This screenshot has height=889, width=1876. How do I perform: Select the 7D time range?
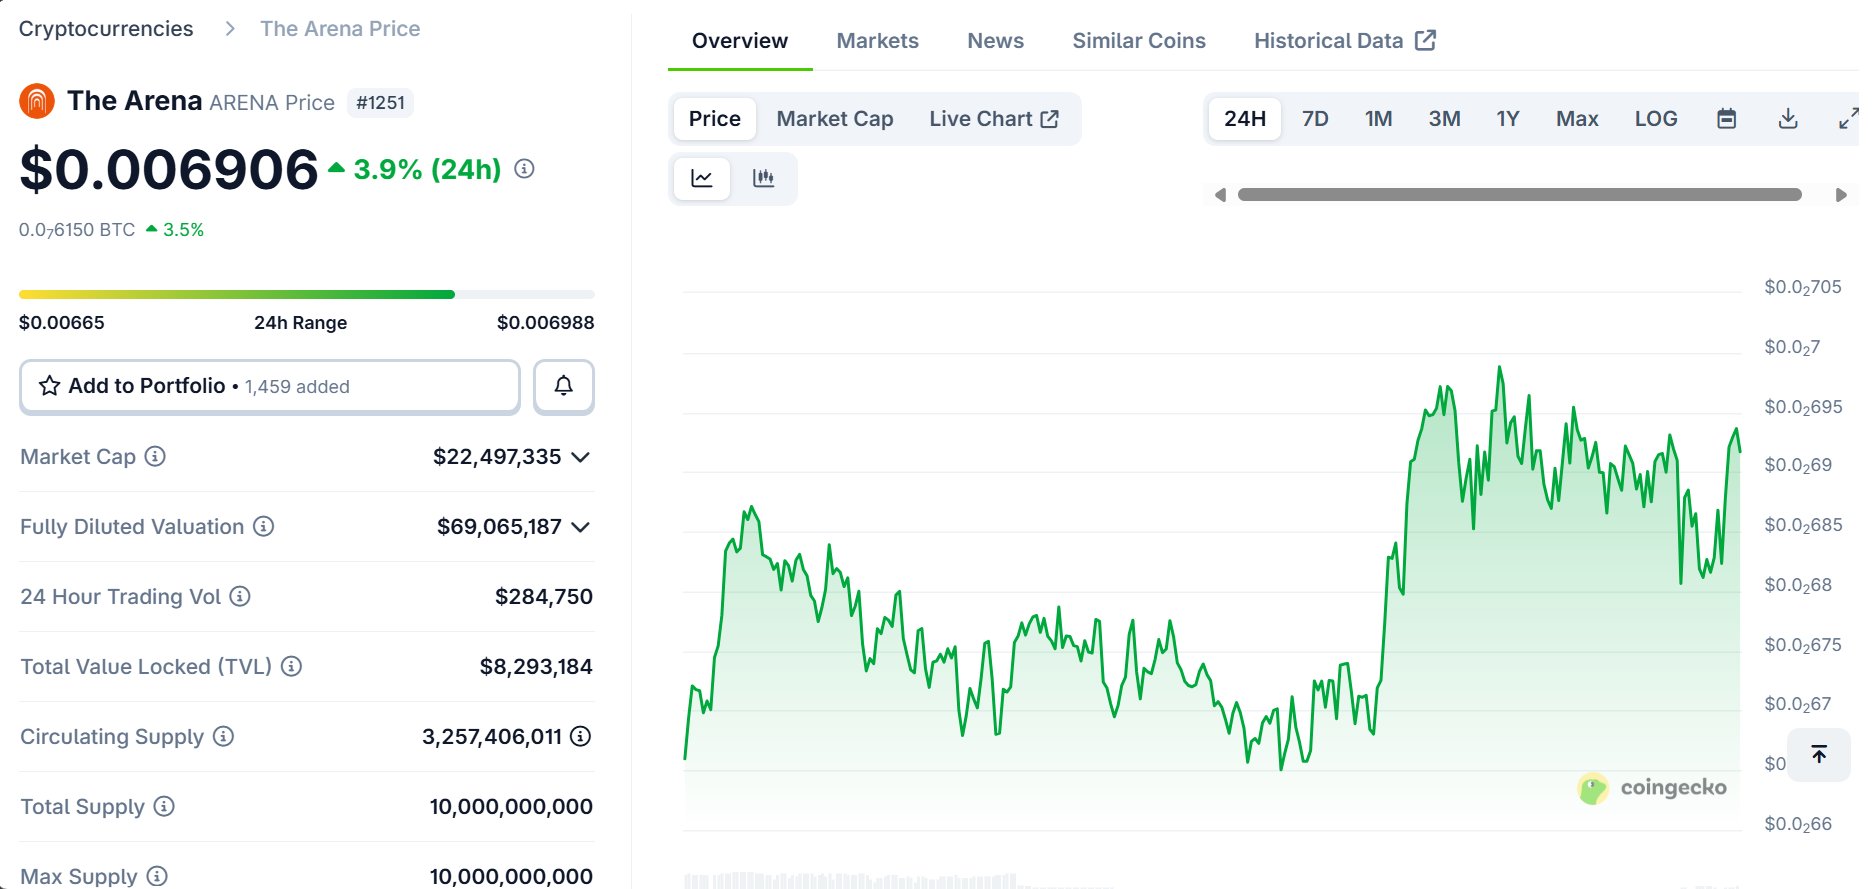(x=1314, y=119)
